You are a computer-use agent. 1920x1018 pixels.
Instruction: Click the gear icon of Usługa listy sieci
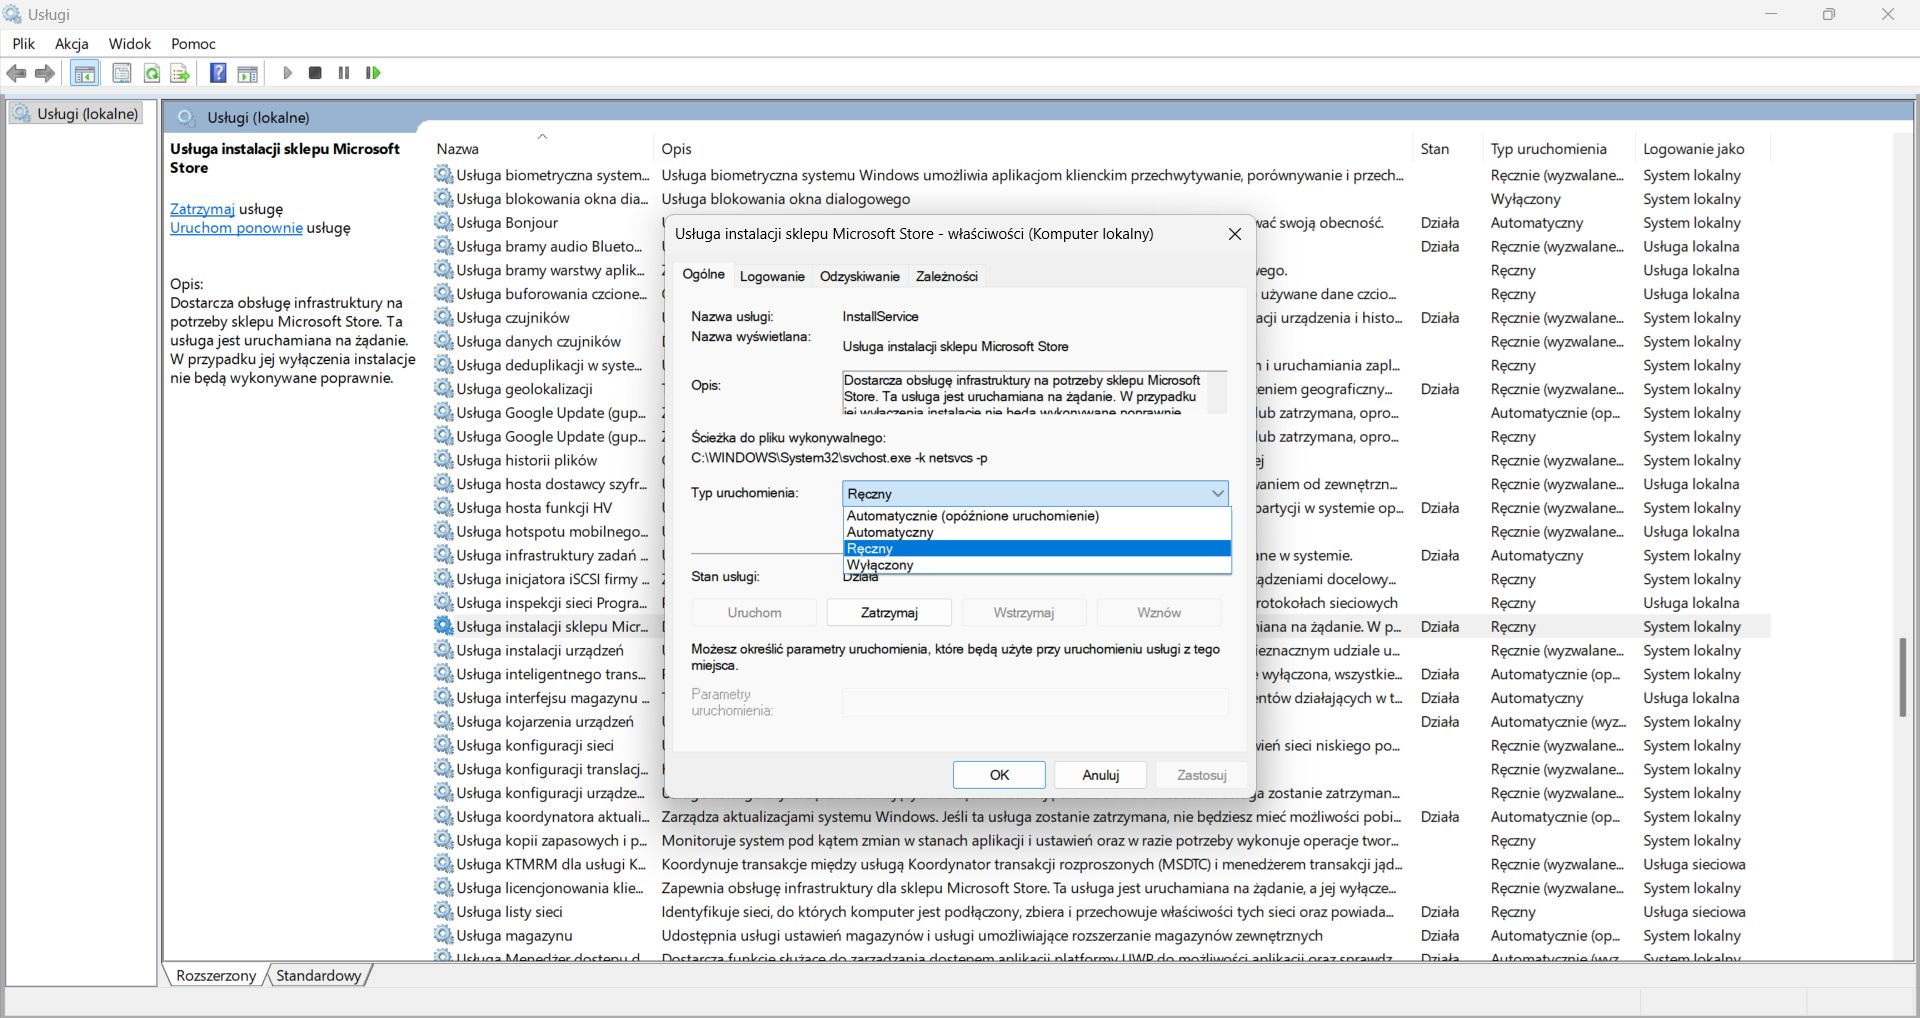click(x=443, y=911)
